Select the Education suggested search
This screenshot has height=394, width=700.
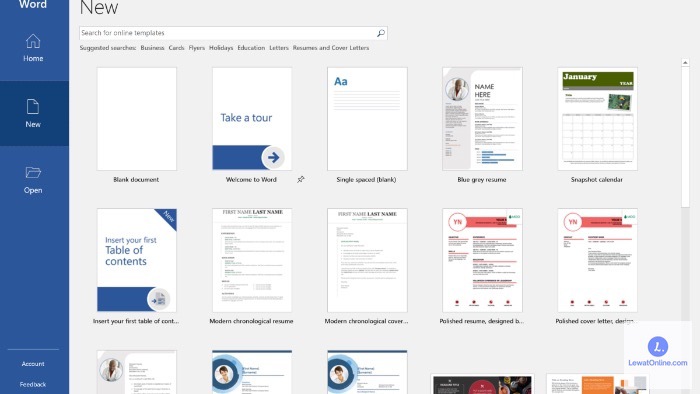point(251,48)
